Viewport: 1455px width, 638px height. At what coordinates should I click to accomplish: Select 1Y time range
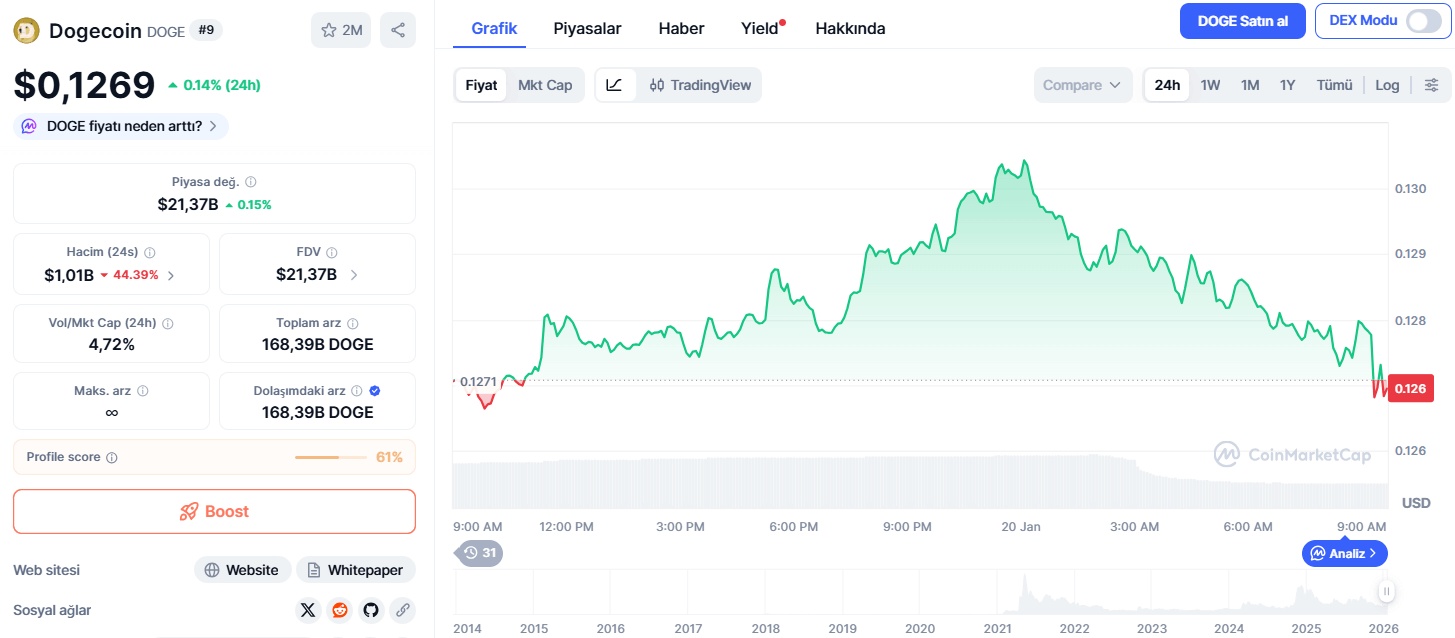point(1288,85)
